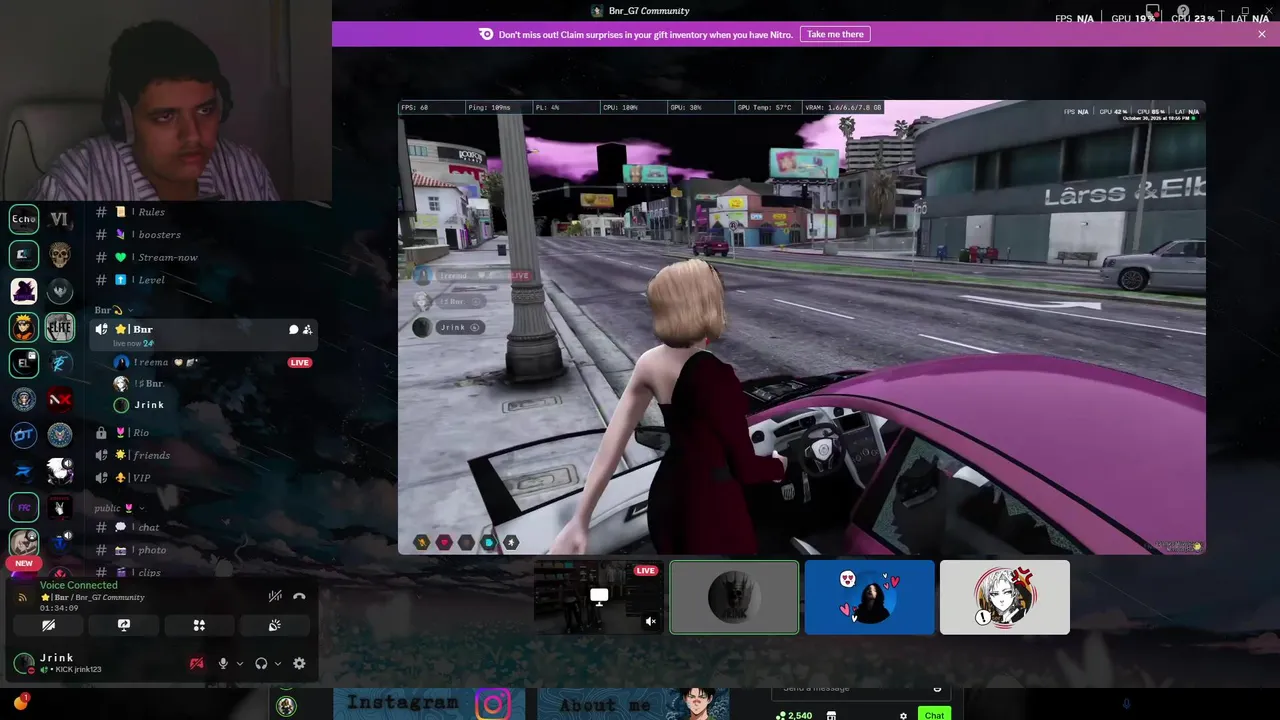Screen dimensions: 1280x720
Task: Open activities launcher icon
Action: click(x=199, y=625)
